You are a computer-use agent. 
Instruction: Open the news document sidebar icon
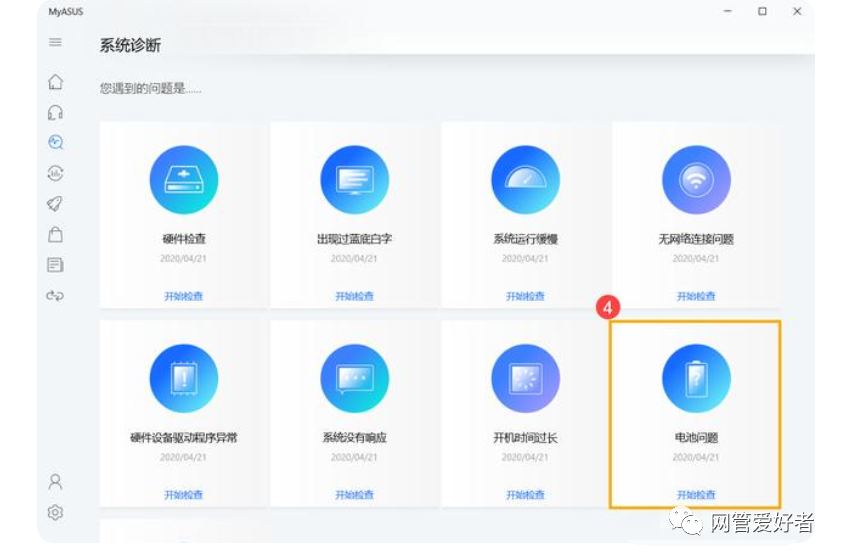(55, 265)
